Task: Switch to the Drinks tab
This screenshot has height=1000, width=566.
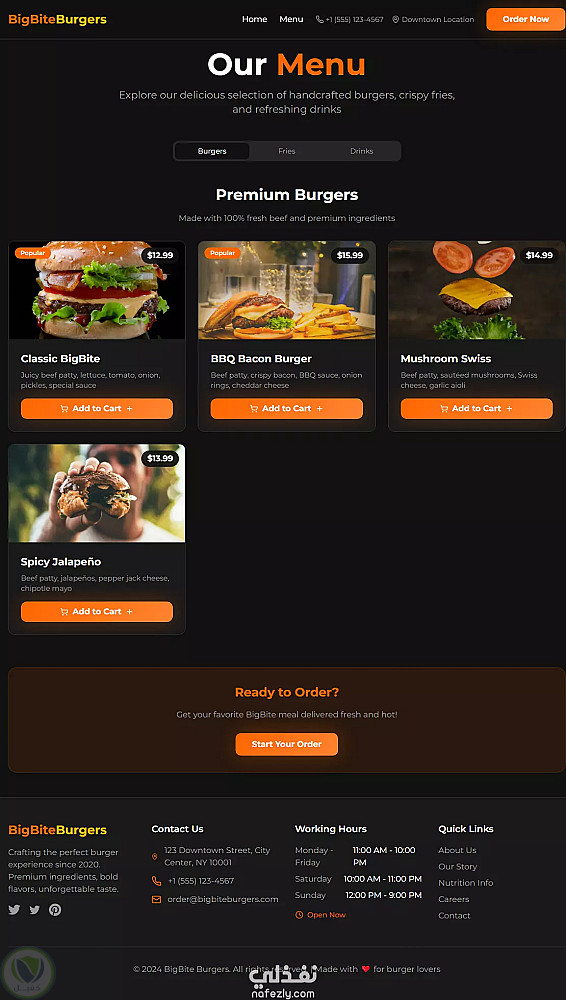Action: coord(361,151)
